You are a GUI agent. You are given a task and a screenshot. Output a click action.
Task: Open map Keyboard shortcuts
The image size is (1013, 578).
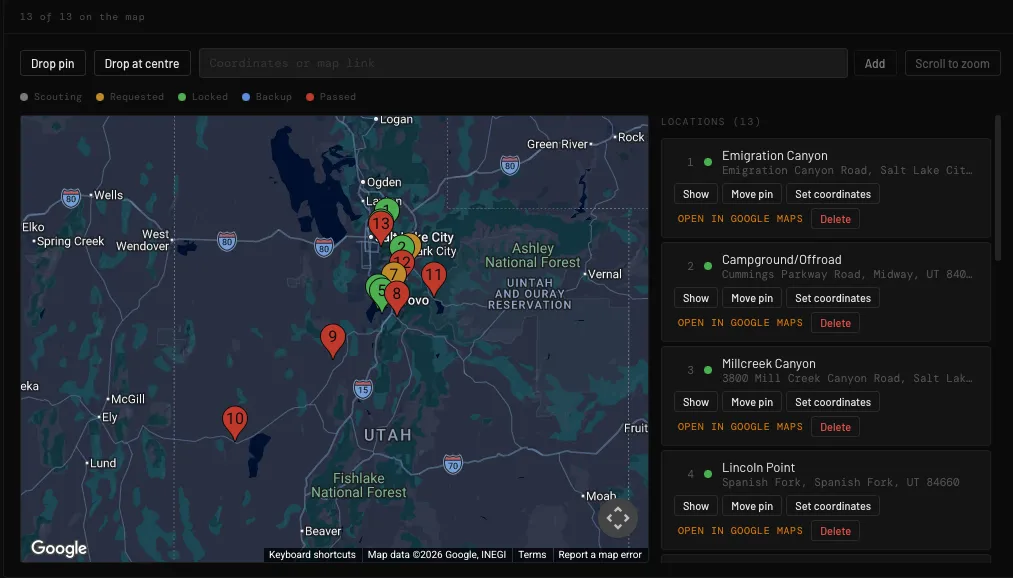click(312, 555)
